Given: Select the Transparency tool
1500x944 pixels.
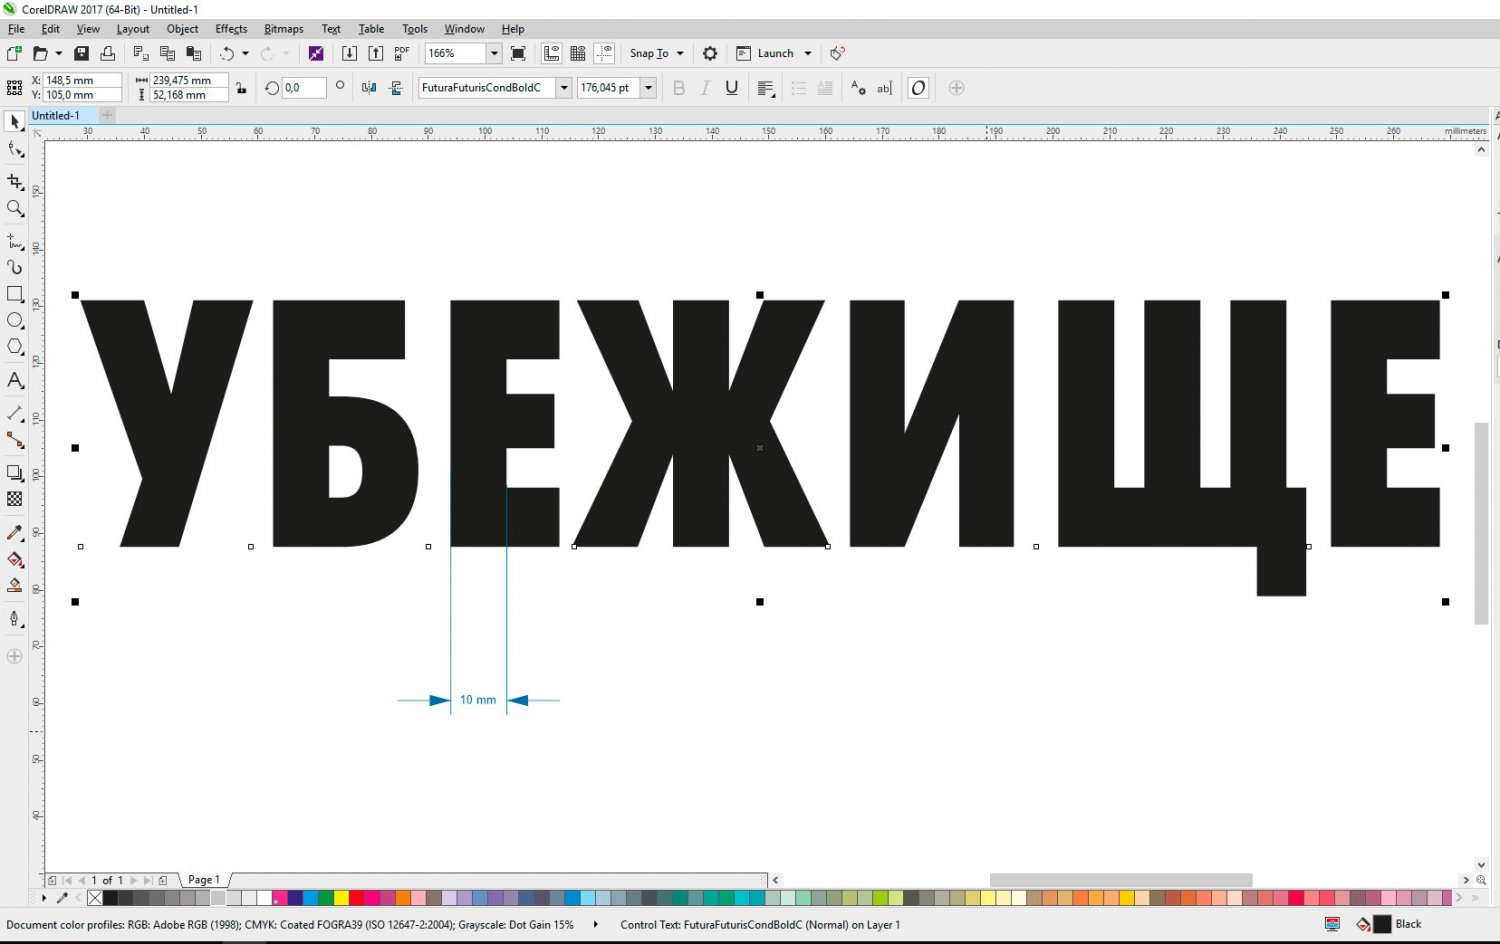Looking at the screenshot, I should point(15,499).
